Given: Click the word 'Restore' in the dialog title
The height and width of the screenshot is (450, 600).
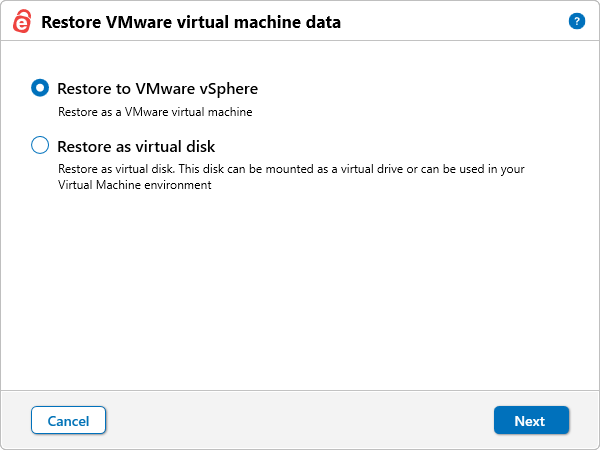Looking at the screenshot, I should click(71, 22).
